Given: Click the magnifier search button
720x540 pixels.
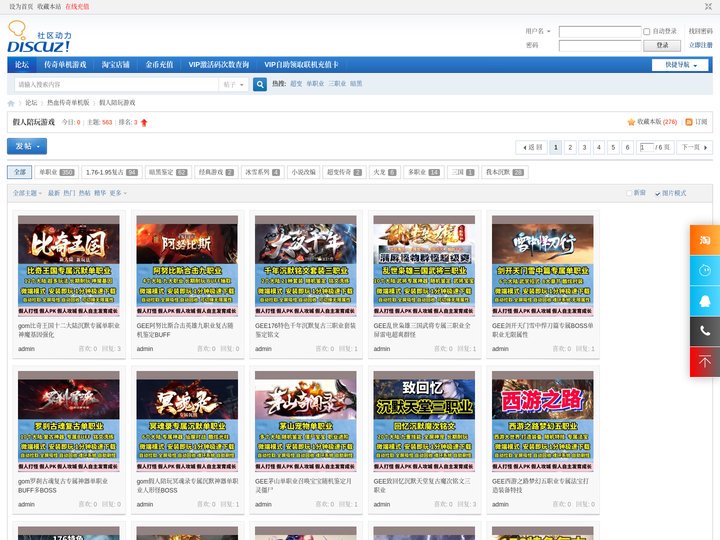Looking at the screenshot, I should 260,84.
